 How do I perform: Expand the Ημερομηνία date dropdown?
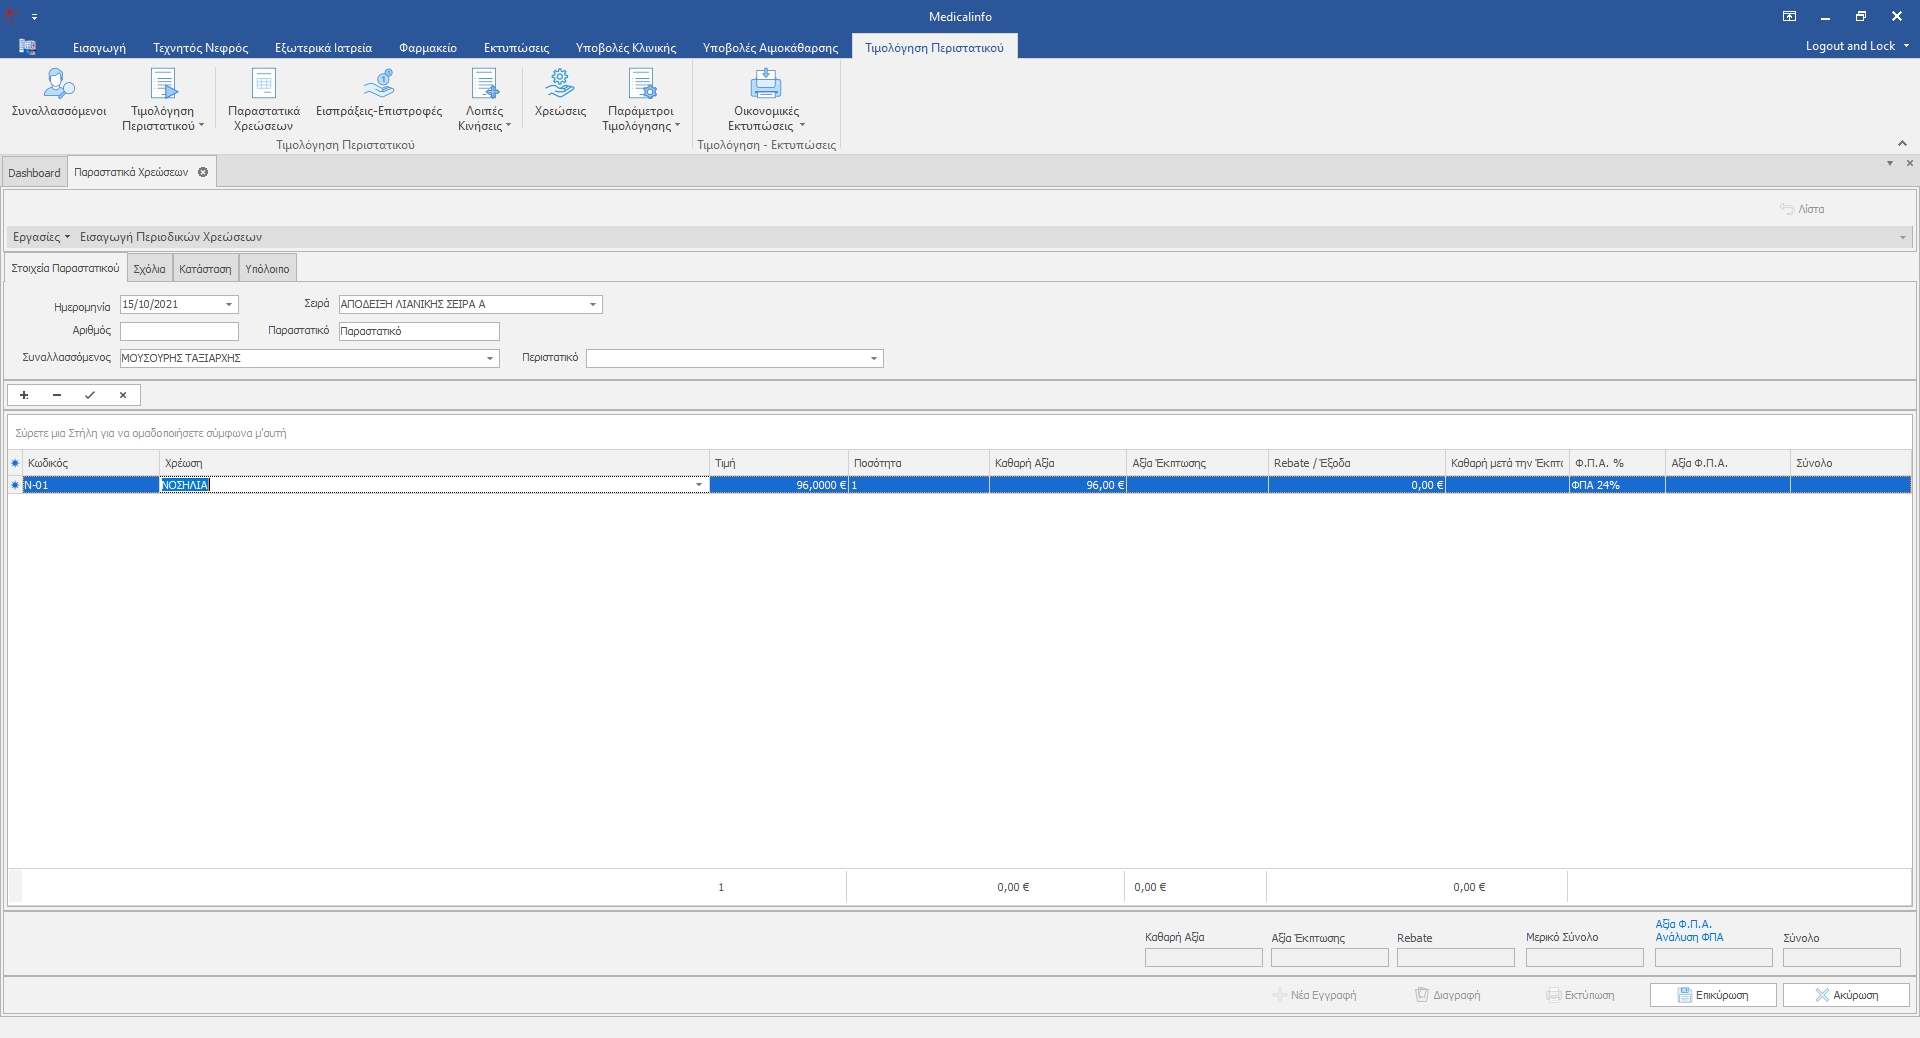pyautogui.click(x=229, y=304)
